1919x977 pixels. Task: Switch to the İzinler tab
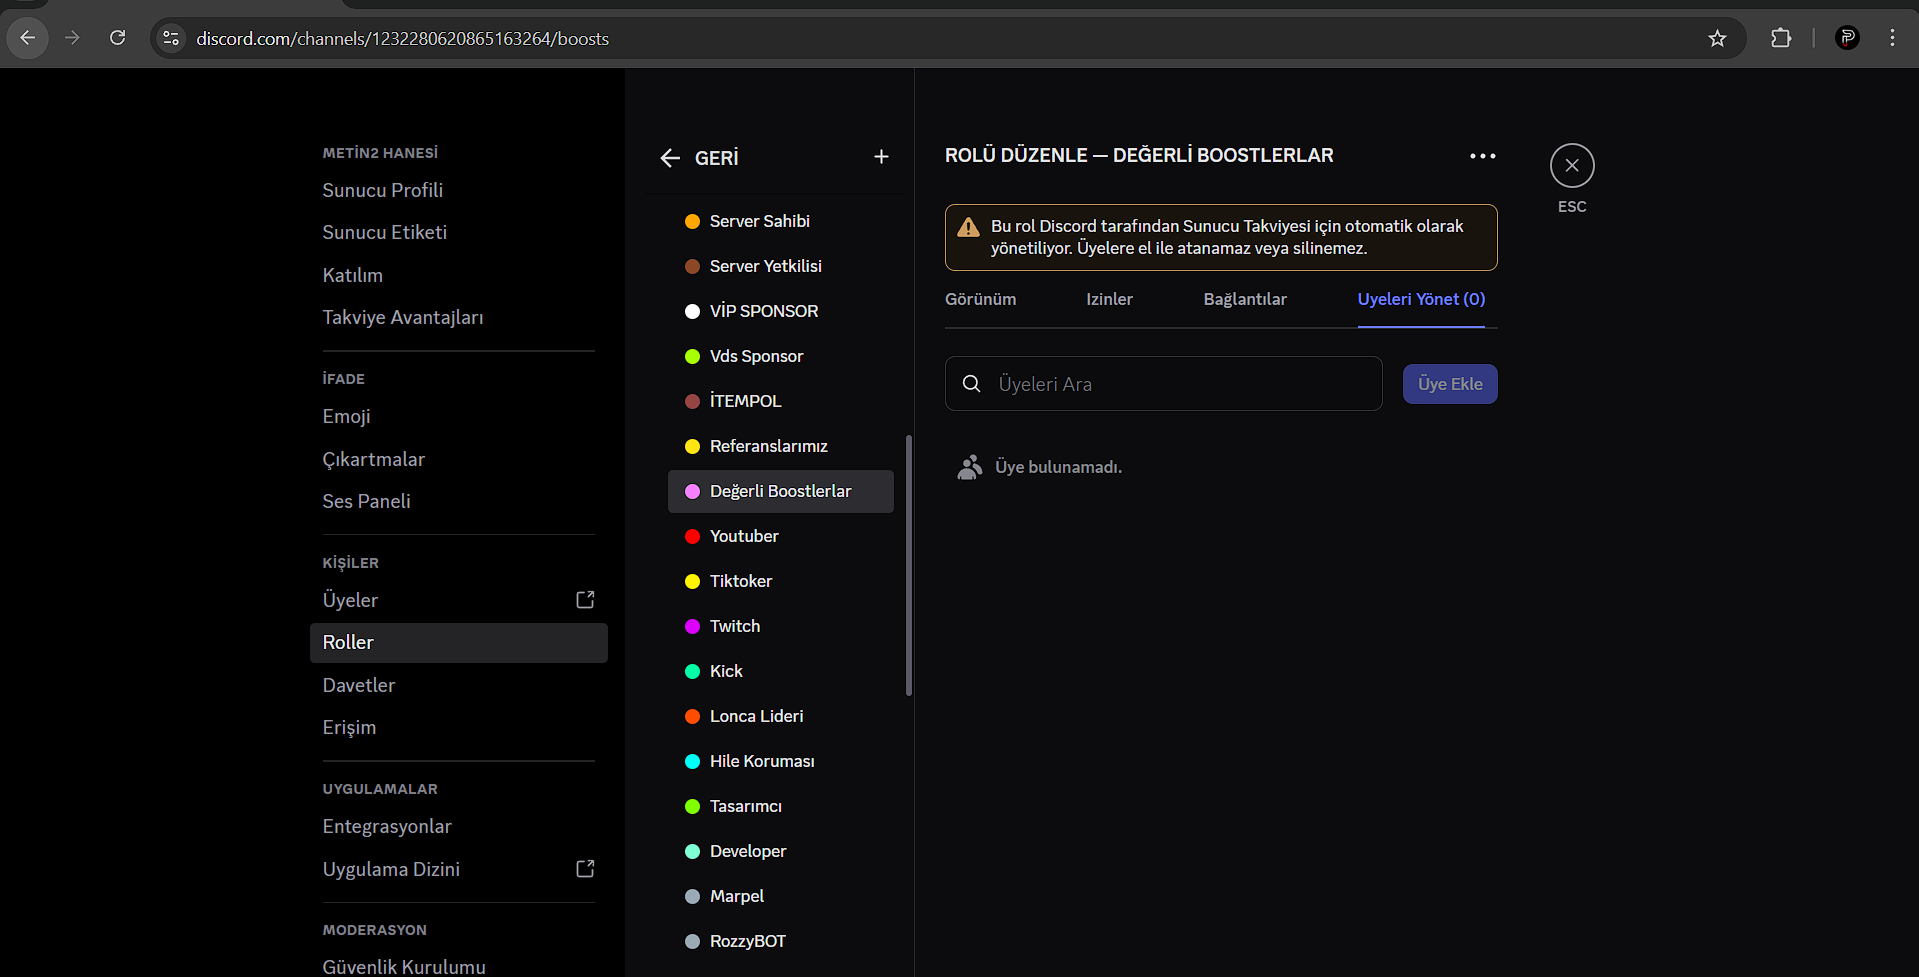(x=1110, y=299)
